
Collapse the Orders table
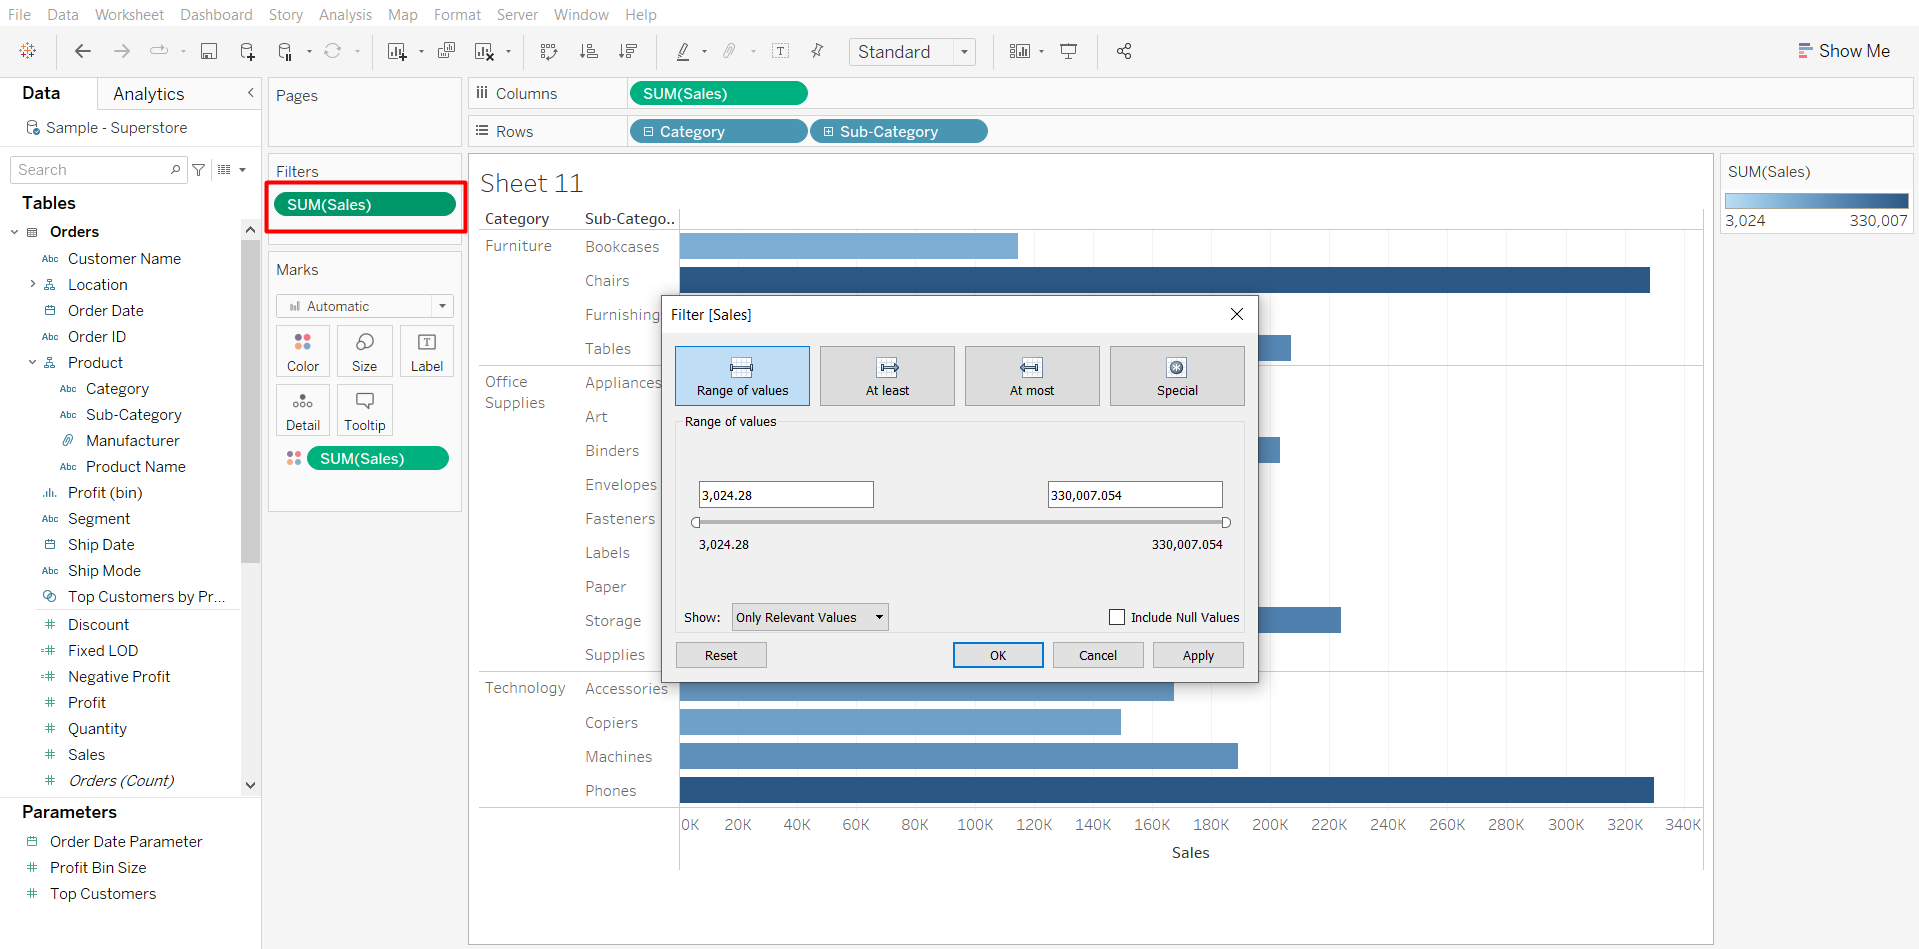[14, 232]
